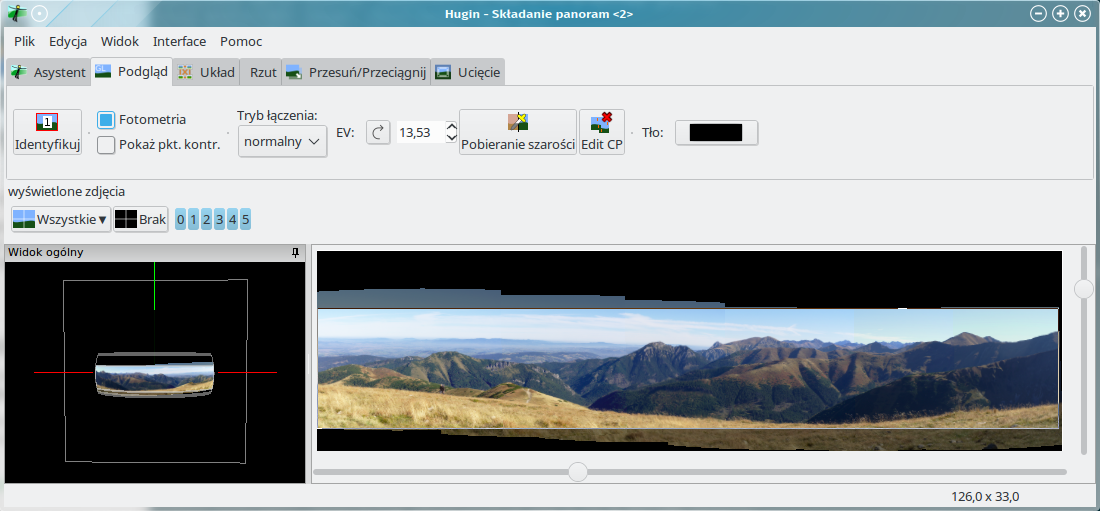Viewport: 1100px width, 511px height.
Task: Open the Edycja menu
Action: 68,41
